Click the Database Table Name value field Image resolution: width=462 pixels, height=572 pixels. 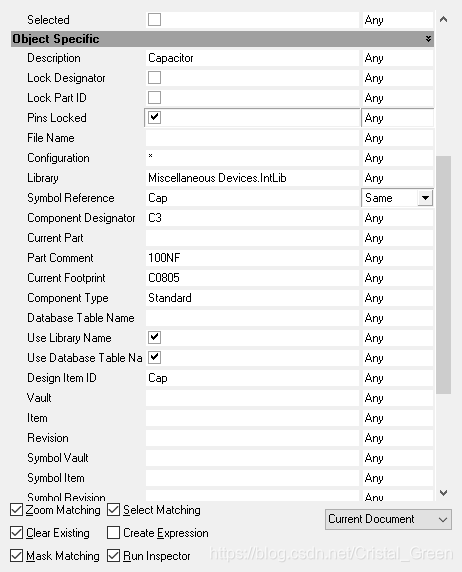tap(252, 318)
